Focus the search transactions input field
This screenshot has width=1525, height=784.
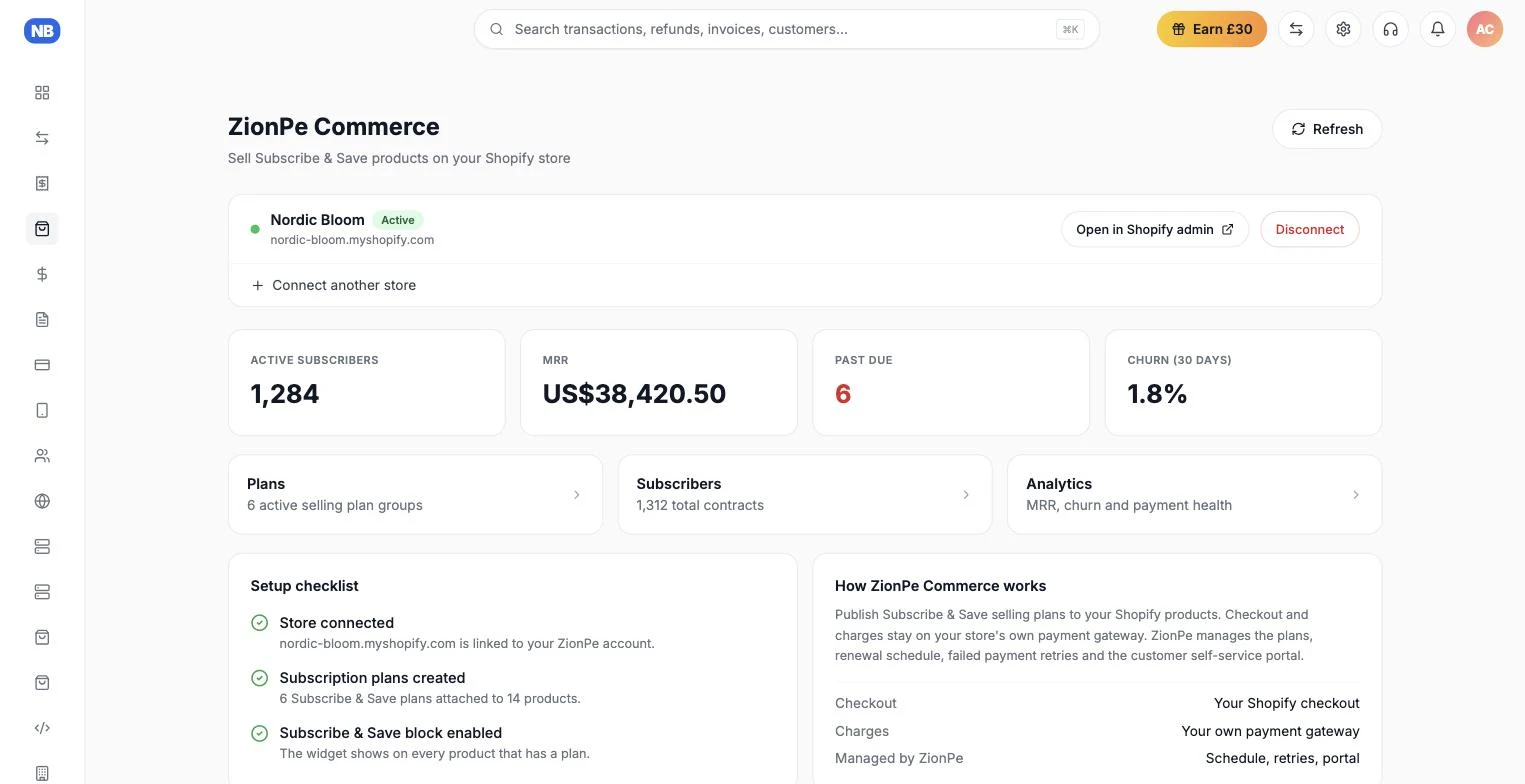[x=787, y=29]
